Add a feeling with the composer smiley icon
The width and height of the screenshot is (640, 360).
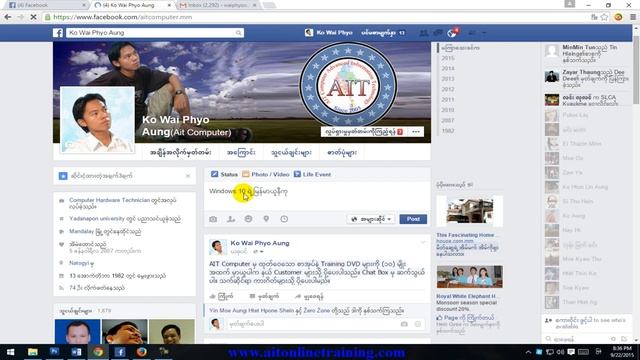click(x=248, y=219)
